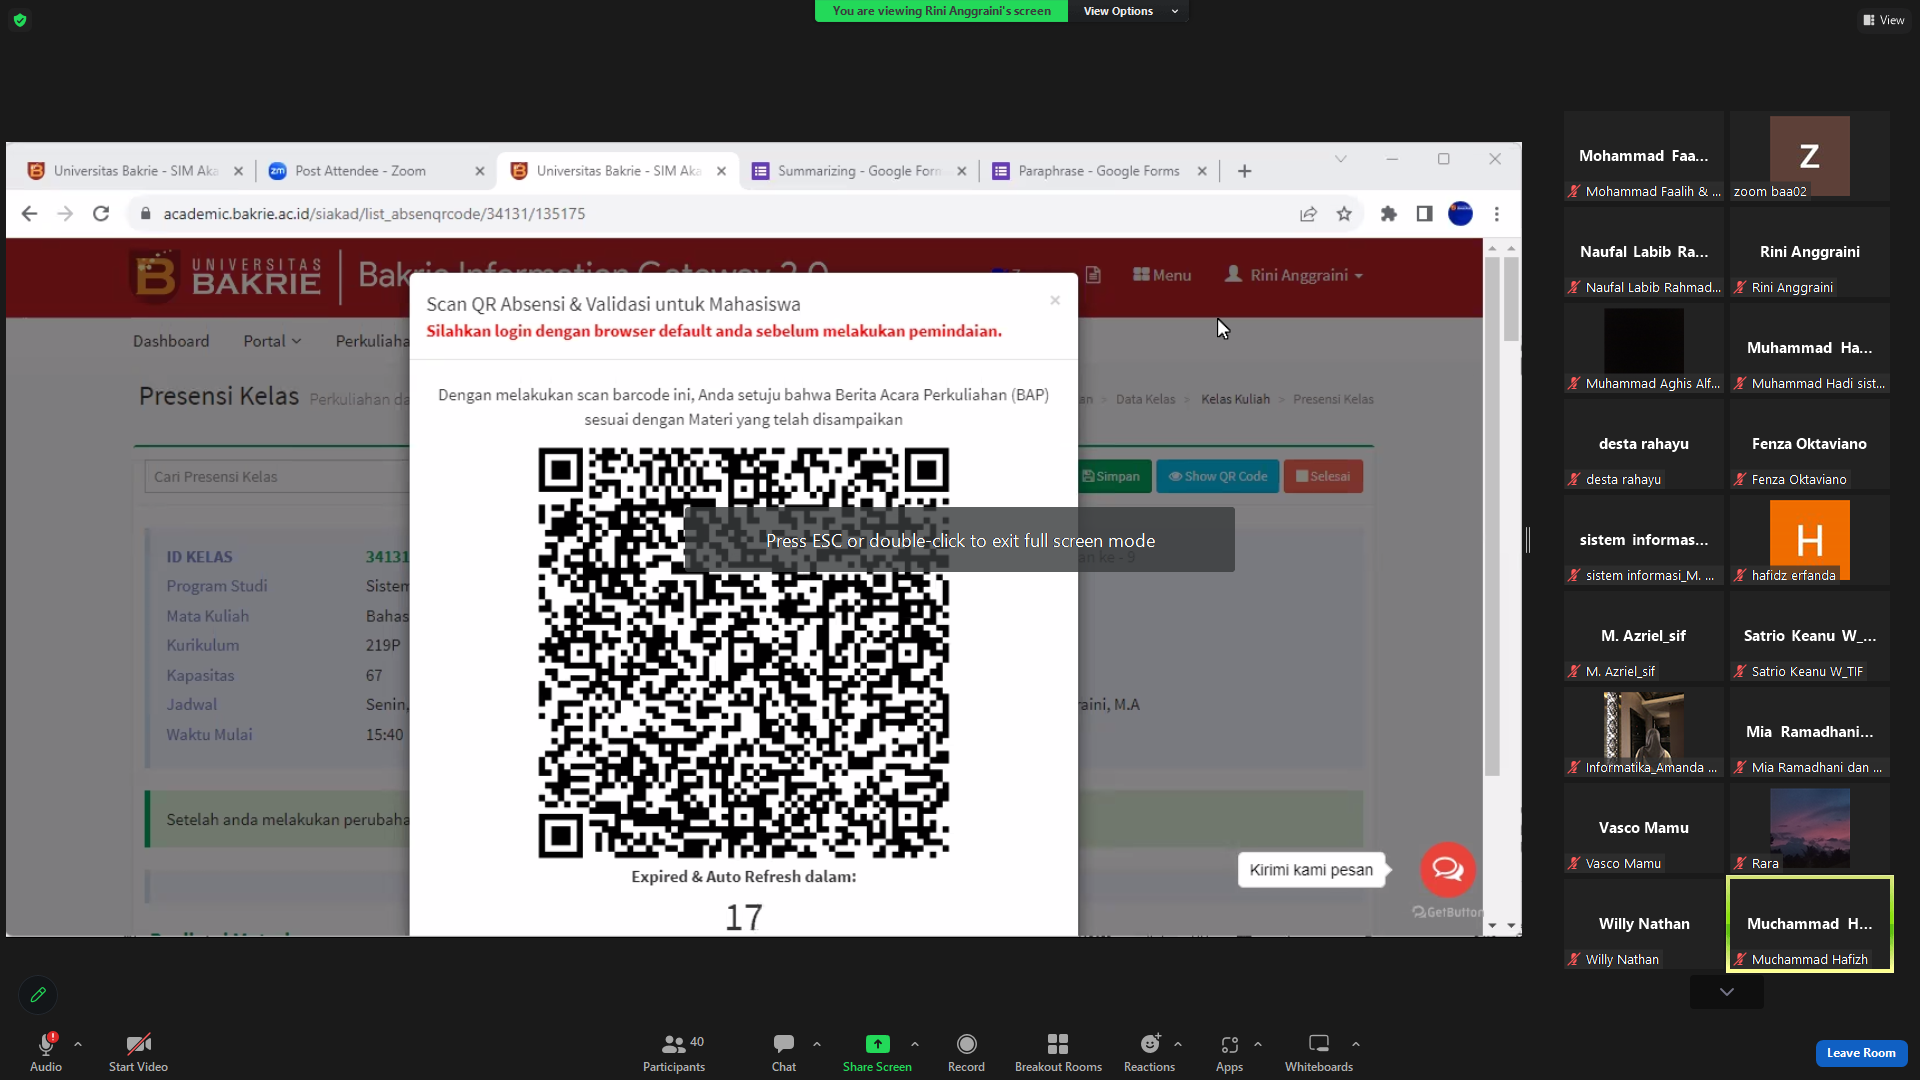This screenshot has width=1920, height=1080.
Task: Unmute the Audio microphone in Zoom
Action: (46, 1051)
